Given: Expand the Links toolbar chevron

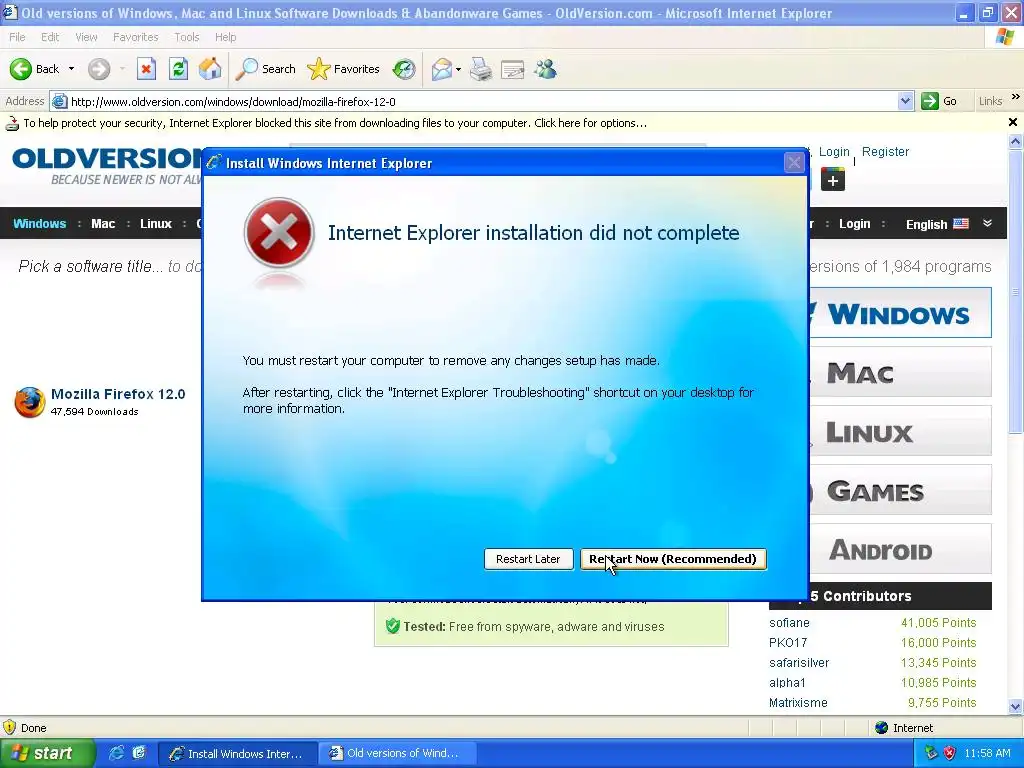Looking at the screenshot, I should [1016, 97].
